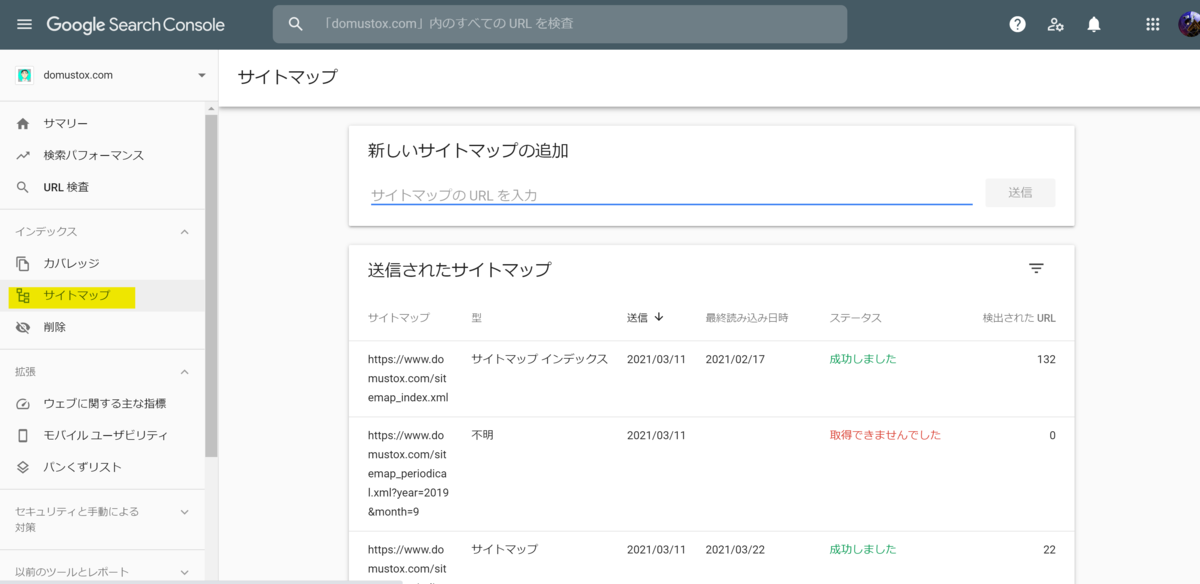Click the home icon beside サマリー
The height and width of the screenshot is (584, 1200).
pos(23,123)
